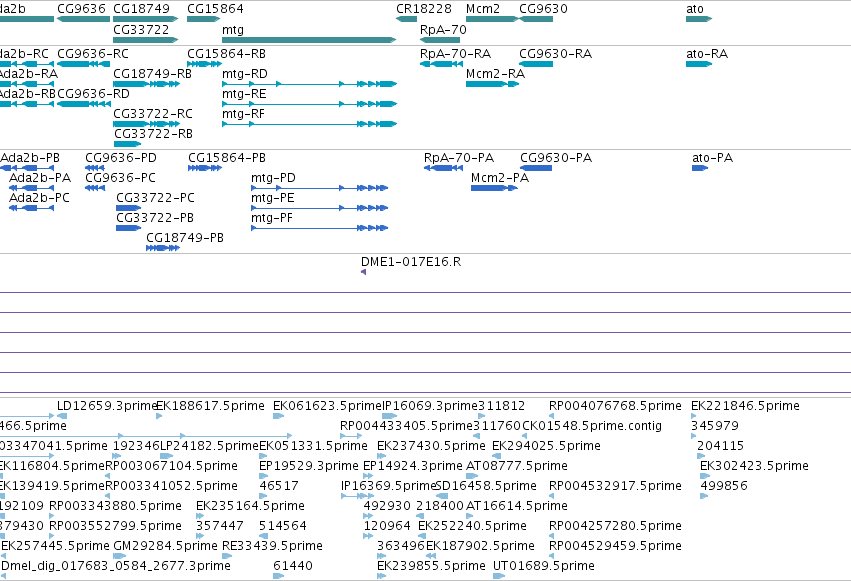Select the RpA-70-RA transcript

pyautogui.click(x=444, y=64)
